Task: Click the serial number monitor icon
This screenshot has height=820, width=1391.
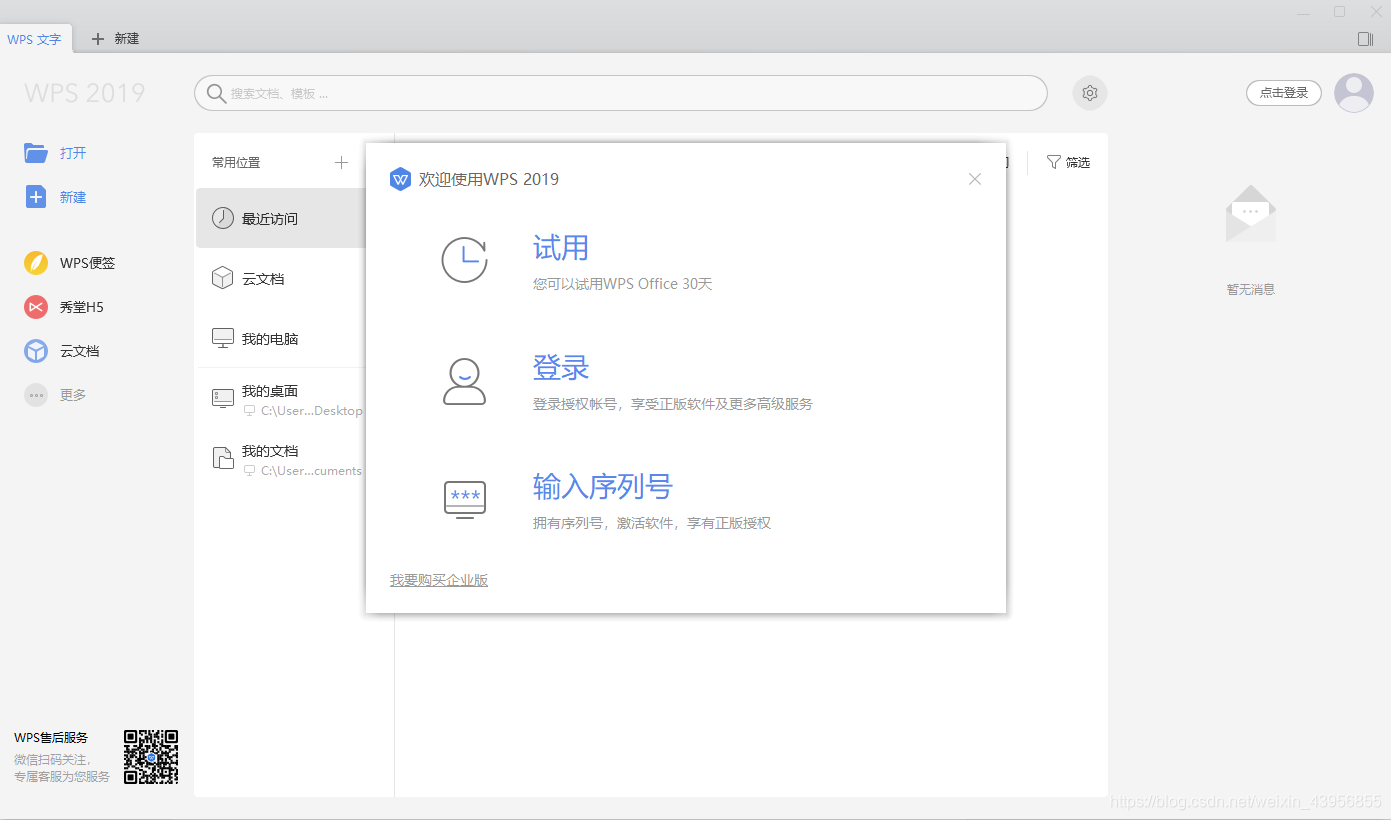Action: (x=465, y=499)
